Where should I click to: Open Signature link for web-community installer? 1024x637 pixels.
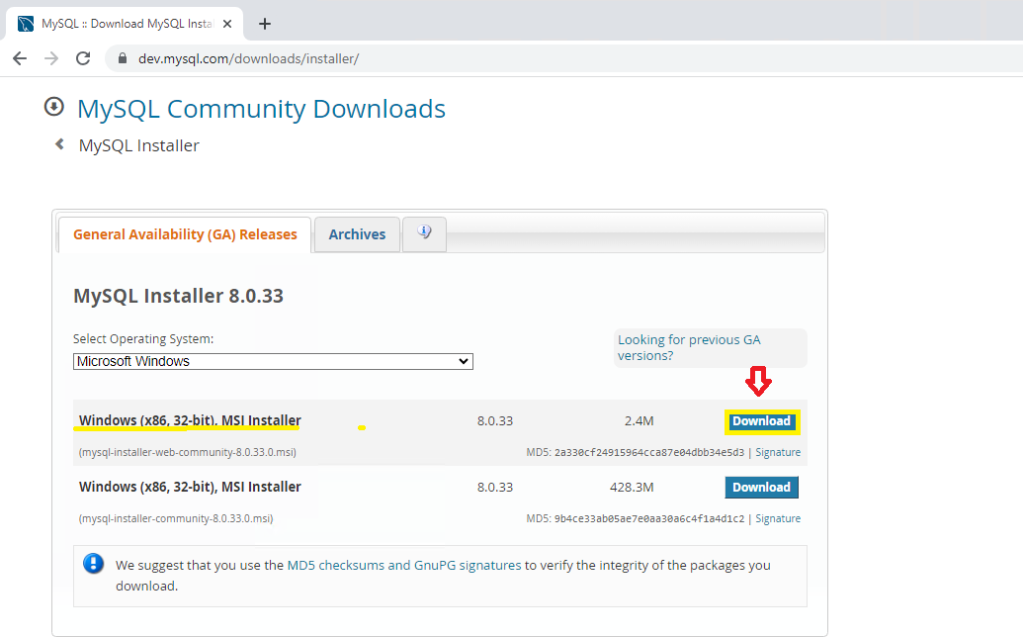click(x=778, y=452)
